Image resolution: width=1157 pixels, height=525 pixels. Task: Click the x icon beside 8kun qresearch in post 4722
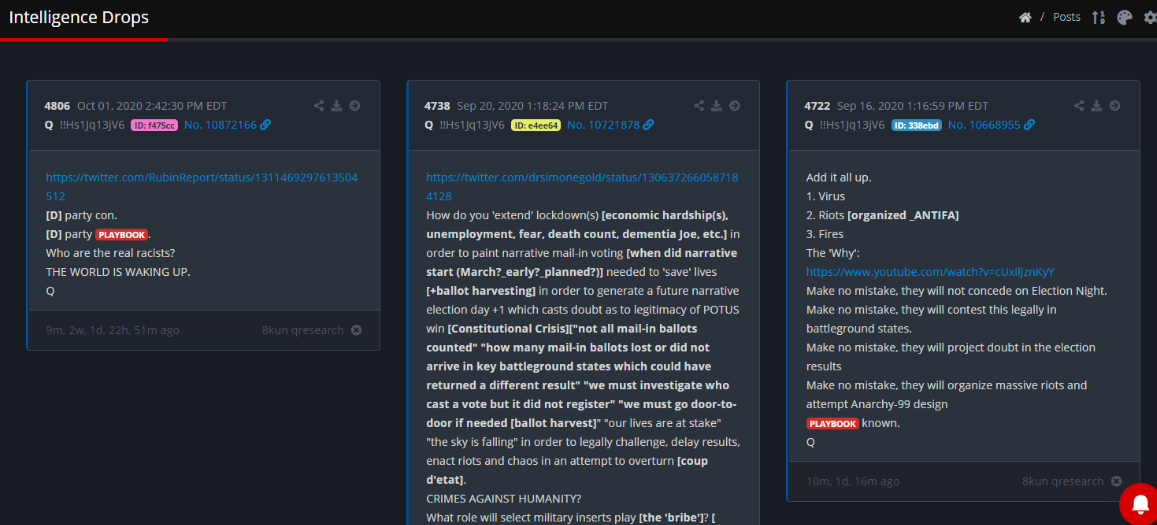pos(1116,481)
